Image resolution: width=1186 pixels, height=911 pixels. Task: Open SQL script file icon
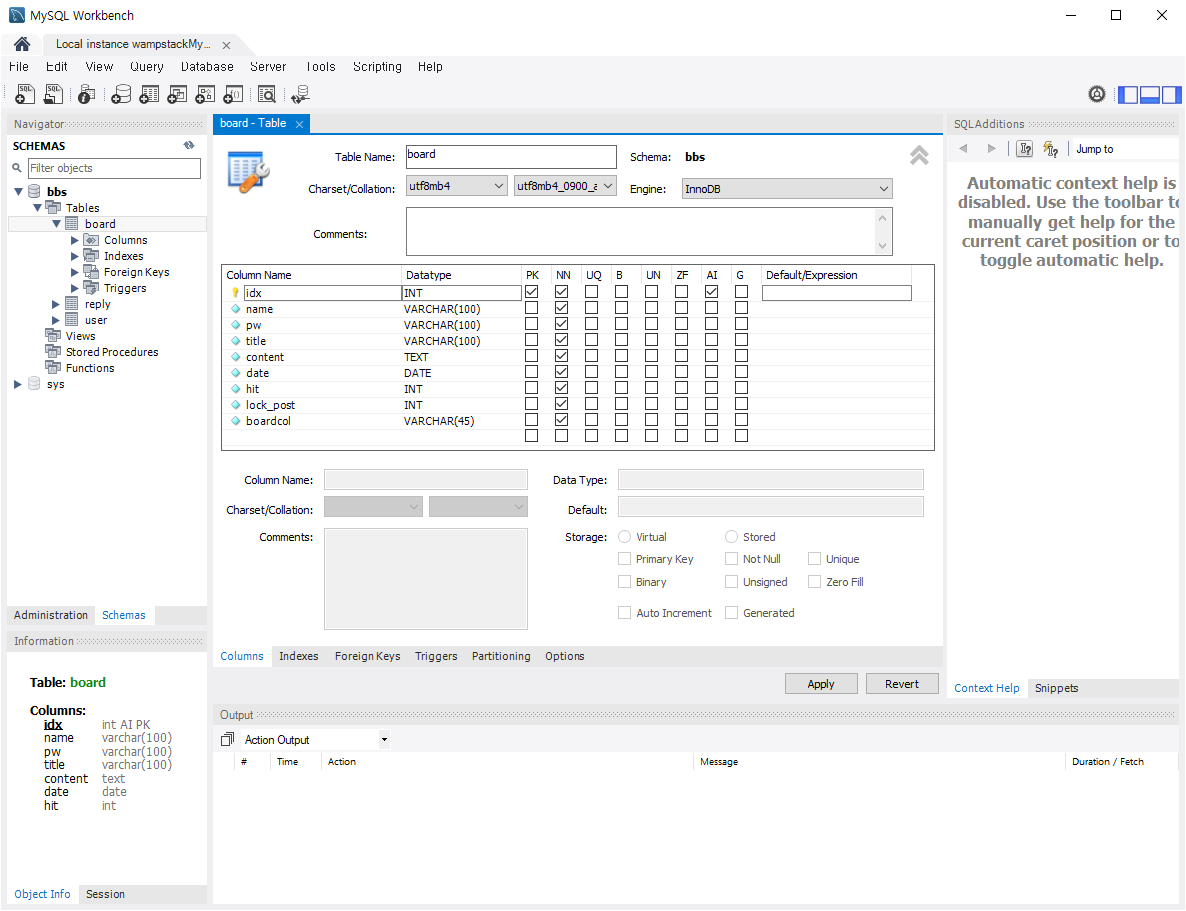pyautogui.click(x=53, y=94)
